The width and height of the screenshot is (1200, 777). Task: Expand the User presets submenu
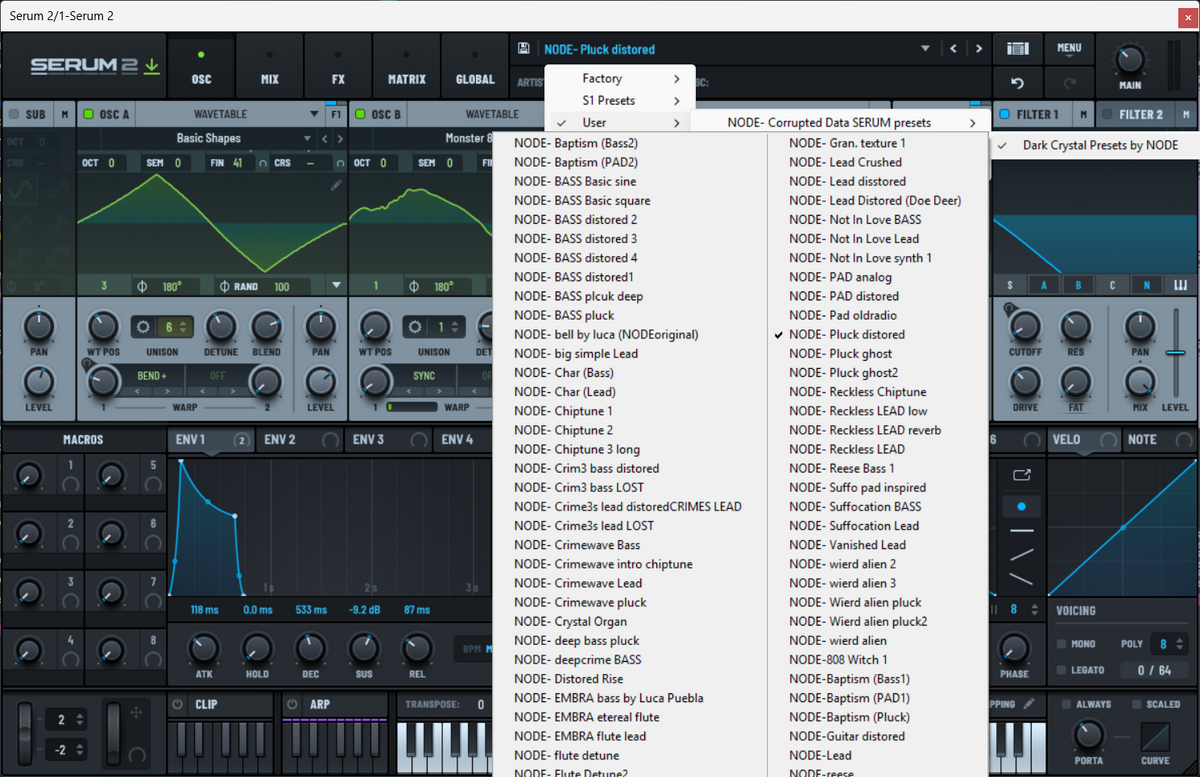(x=620, y=122)
